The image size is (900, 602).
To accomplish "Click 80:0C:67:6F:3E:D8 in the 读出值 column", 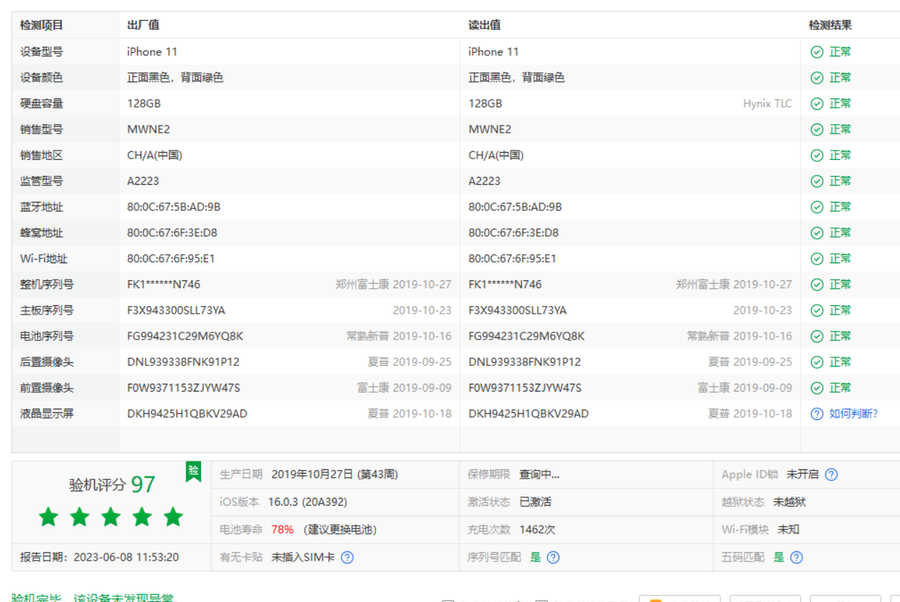I will coord(514,233).
